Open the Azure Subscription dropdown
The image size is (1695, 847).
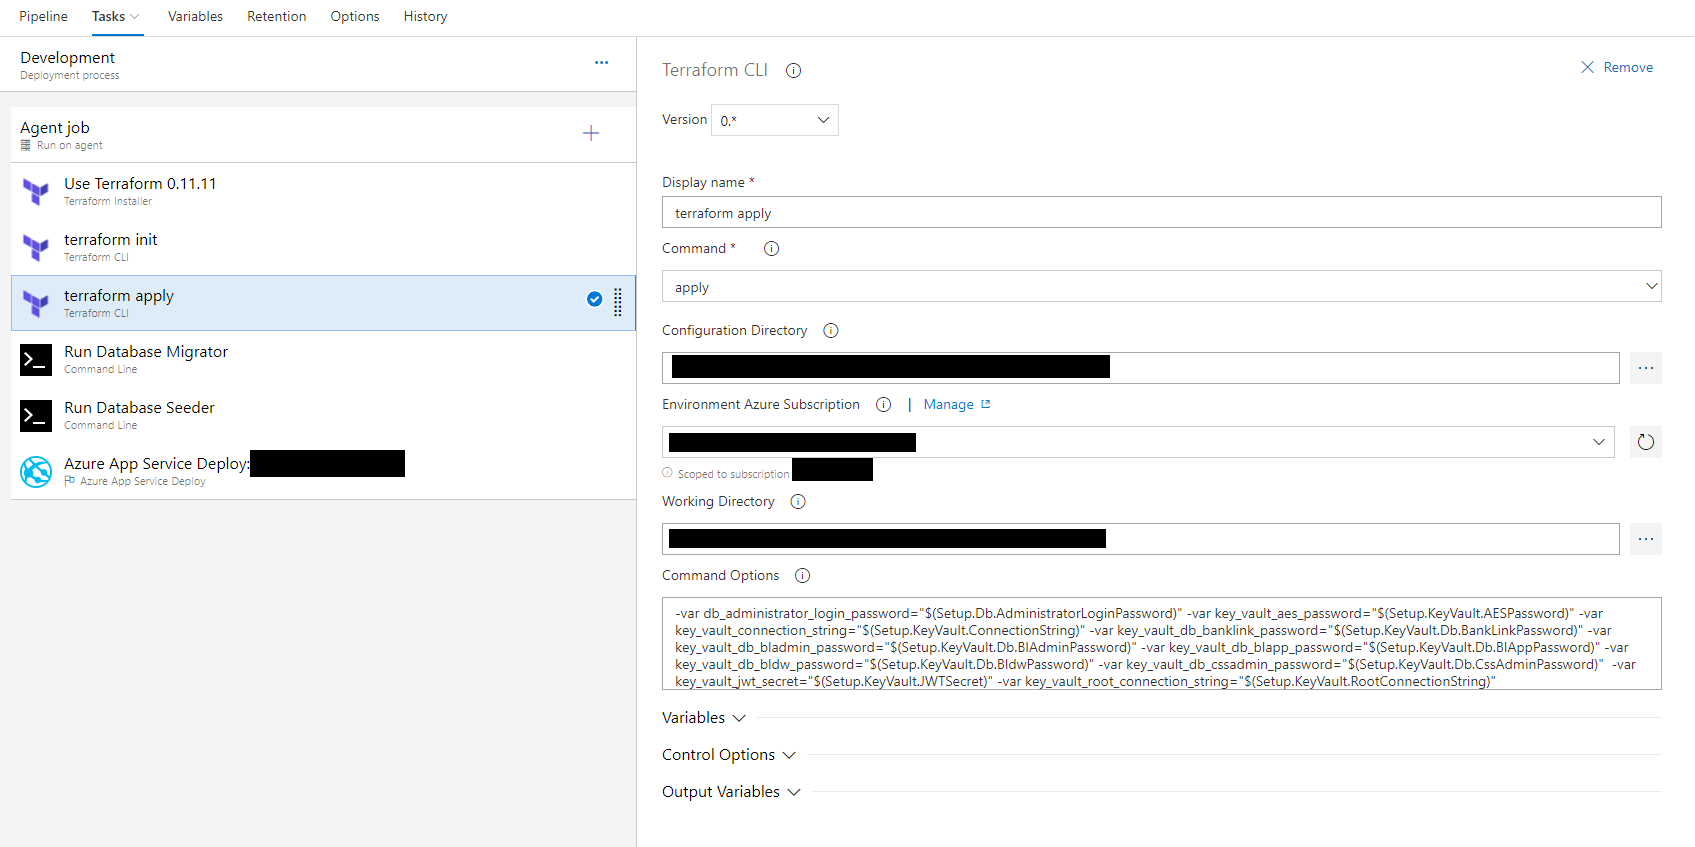point(1138,442)
